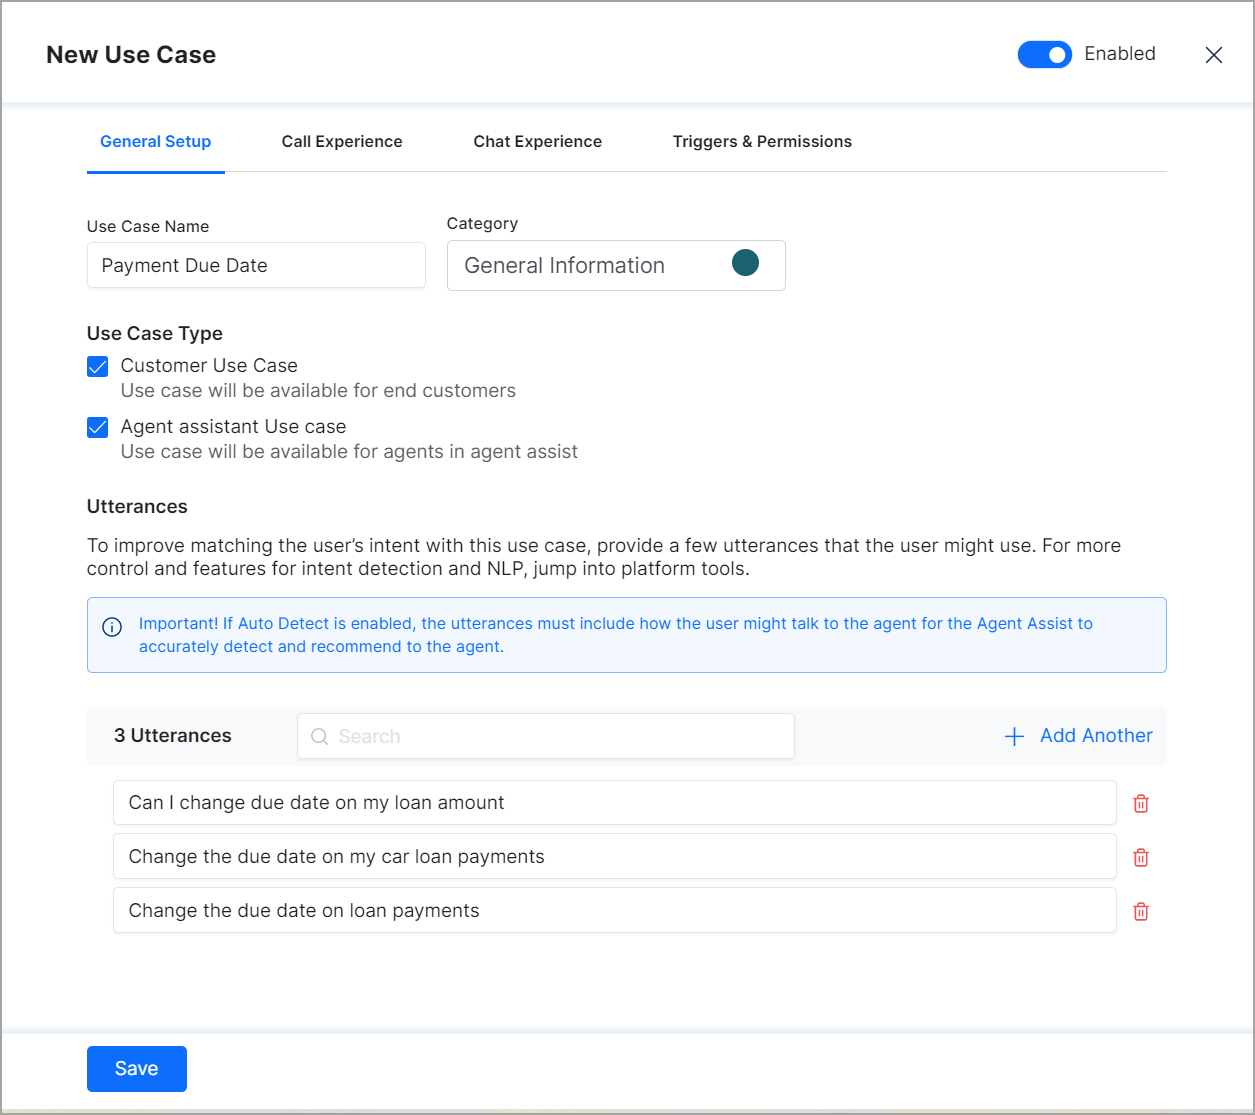This screenshot has height=1115, width=1255.
Task: Delete the car loan payments utterance
Action: click(x=1140, y=858)
